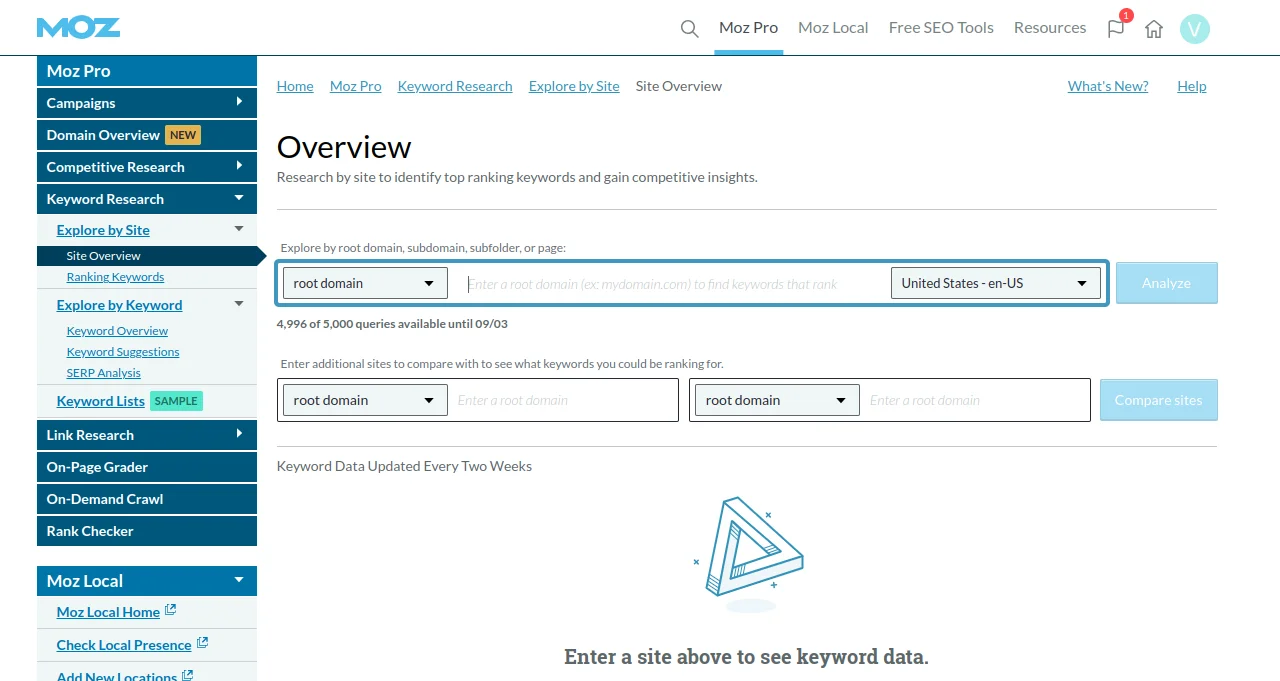Collapse the Keyword Research section arrow
The image size is (1280, 681).
point(239,198)
